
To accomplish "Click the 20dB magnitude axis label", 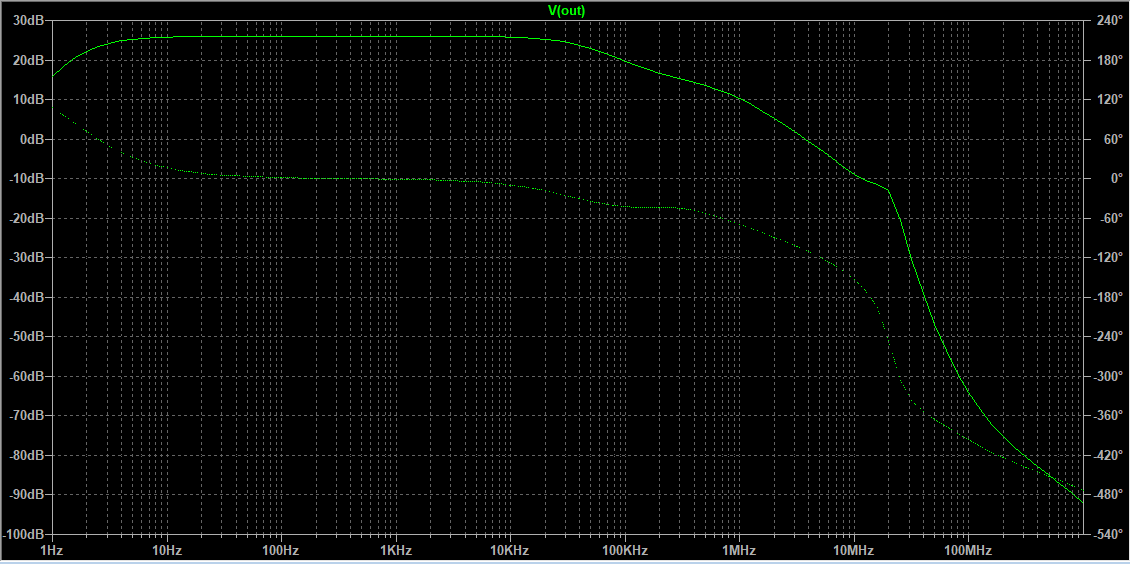I will [30, 61].
